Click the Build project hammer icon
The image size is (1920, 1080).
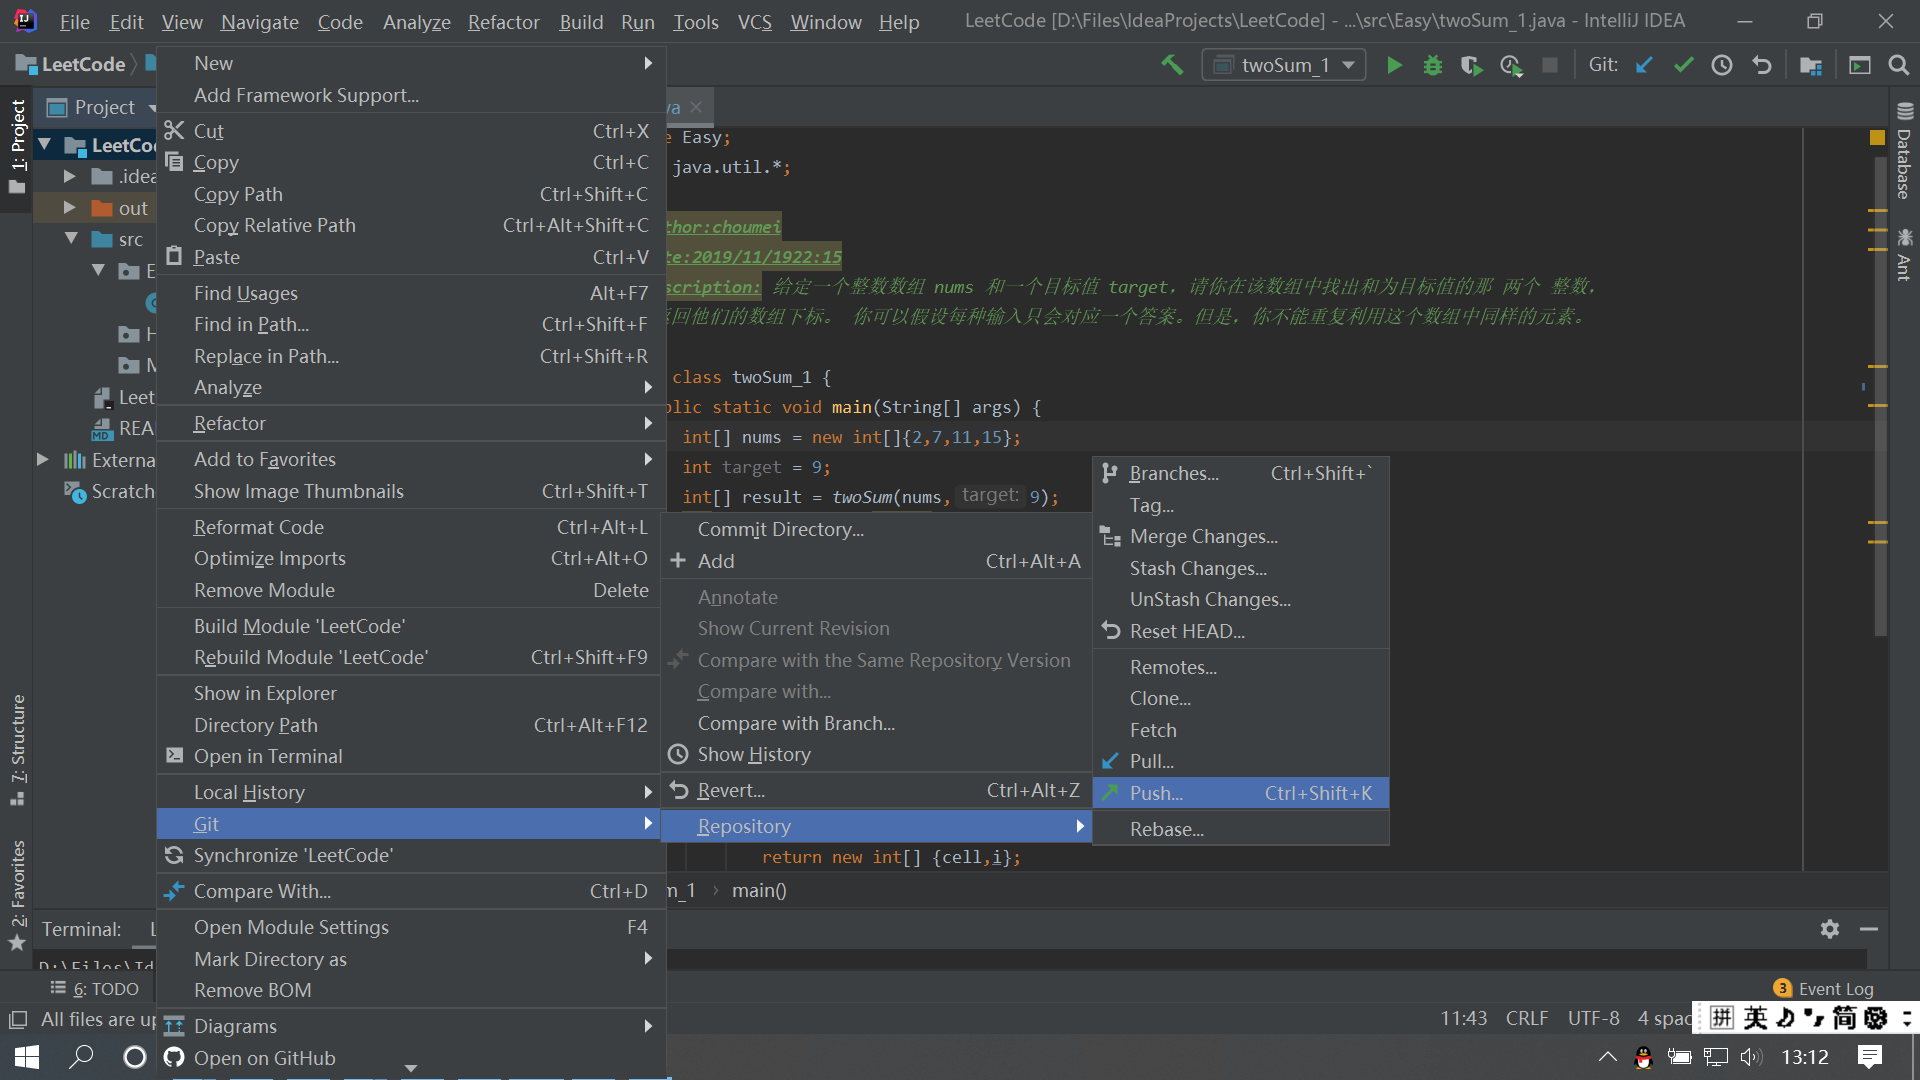1171,65
